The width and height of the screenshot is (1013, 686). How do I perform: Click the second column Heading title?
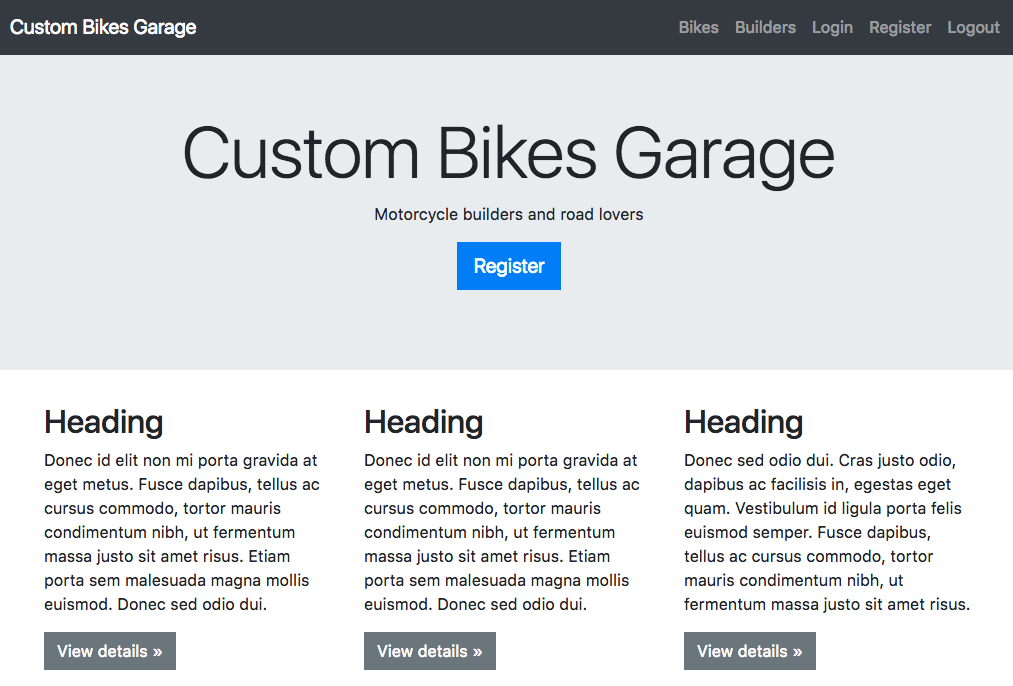tap(423, 422)
